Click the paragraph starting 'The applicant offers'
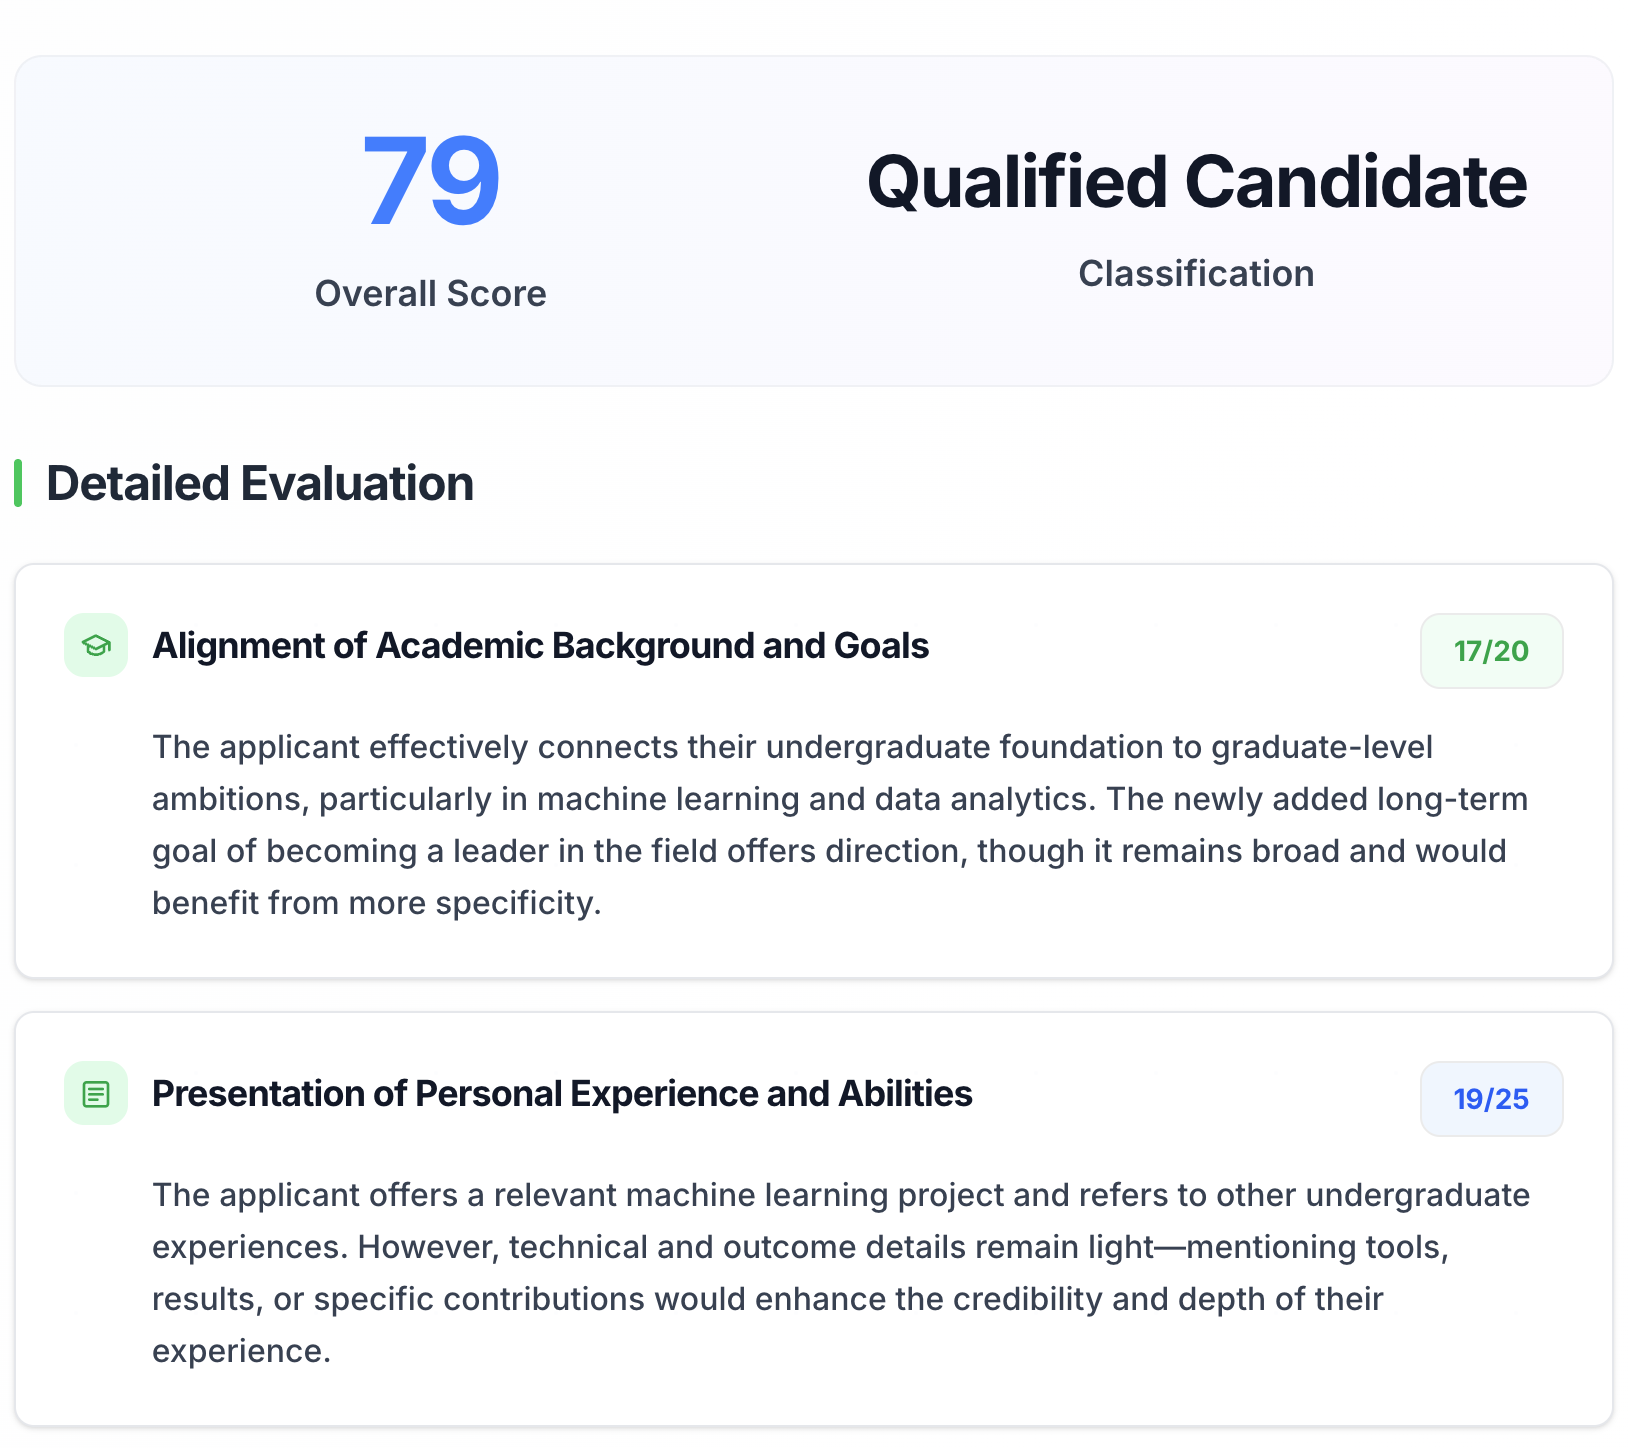1628x1448 pixels. (x=840, y=1273)
